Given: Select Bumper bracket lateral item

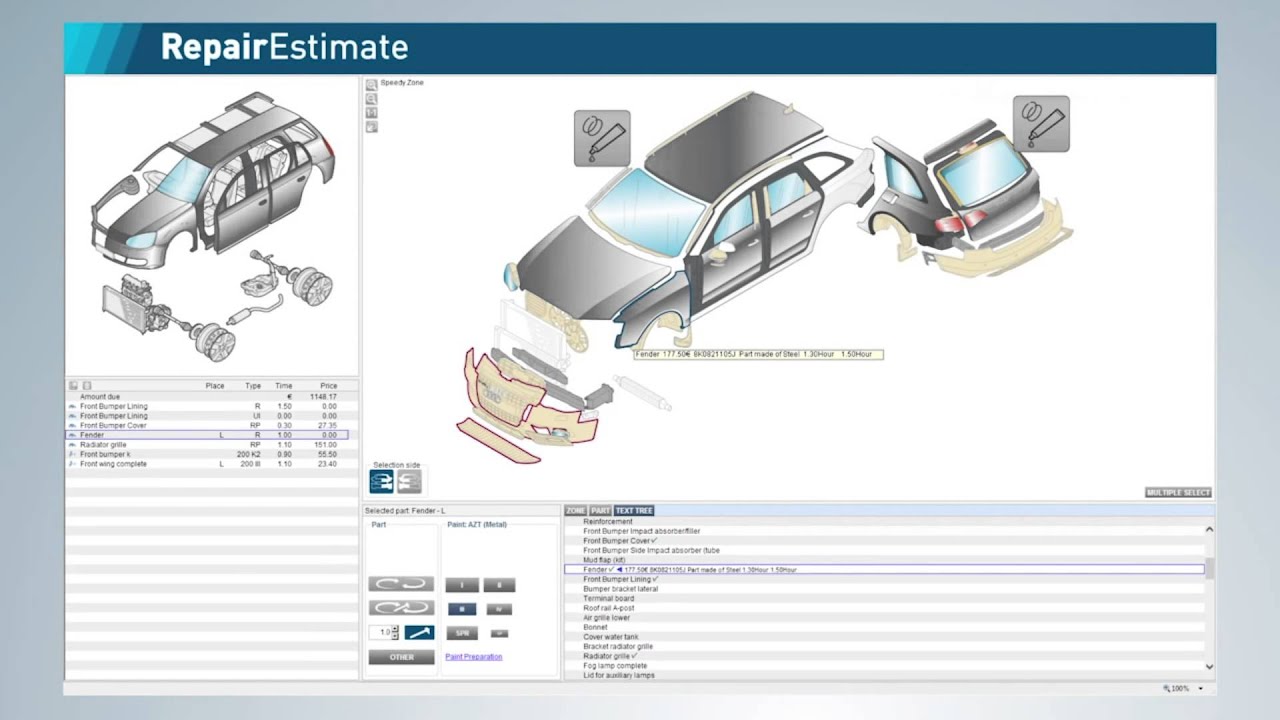Looking at the screenshot, I should (621, 589).
